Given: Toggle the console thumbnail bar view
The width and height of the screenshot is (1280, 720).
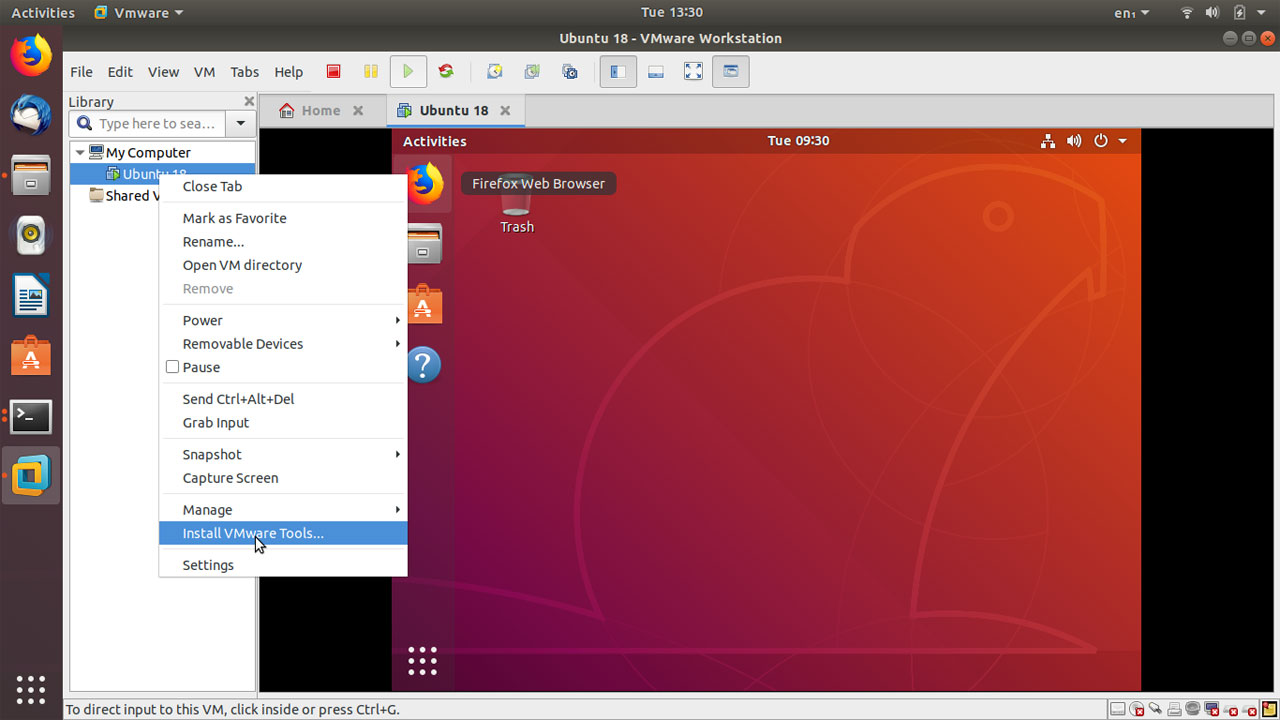Looking at the screenshot, I should pyautogui.click(x=655, y=71).
